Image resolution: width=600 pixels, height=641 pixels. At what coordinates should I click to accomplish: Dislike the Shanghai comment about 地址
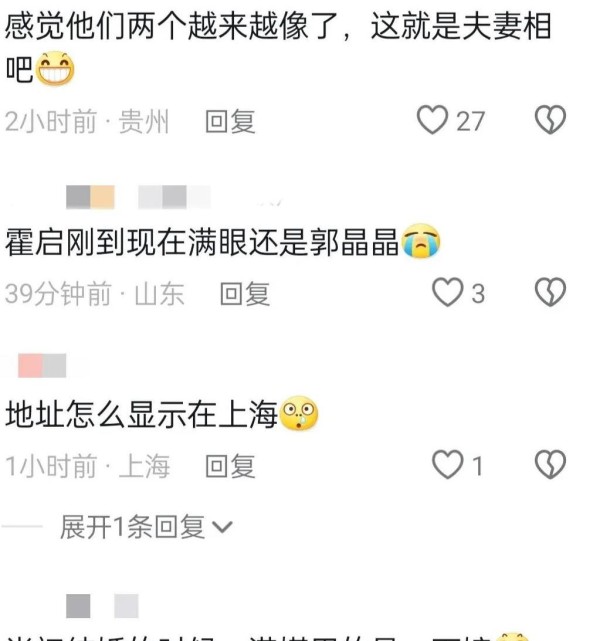[550, 465]
